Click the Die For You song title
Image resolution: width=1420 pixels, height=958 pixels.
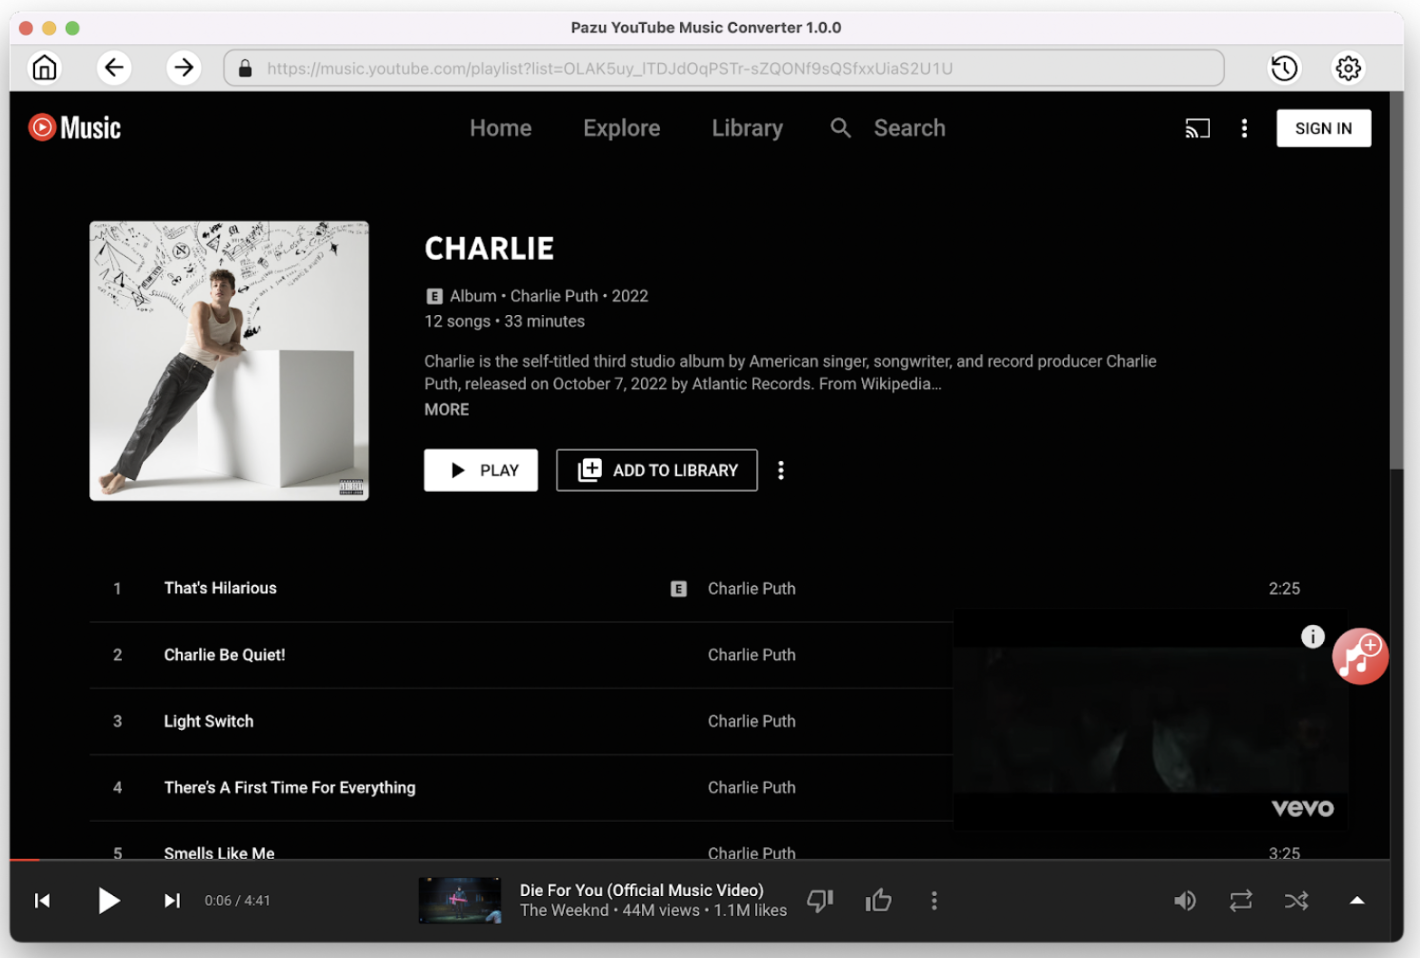coord(641,890)
